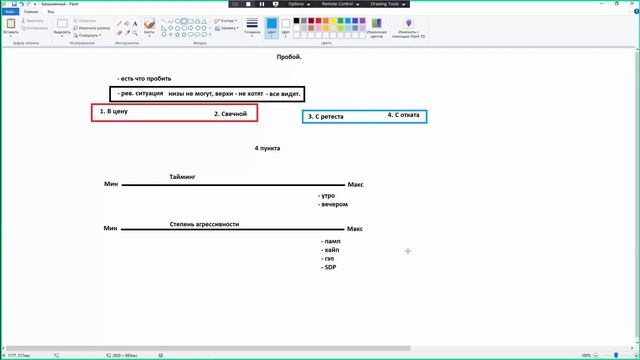Open the Rotate (Повернуть) dropdown
The height and width of the screenshot is (360, 640).
click(87, 36)
